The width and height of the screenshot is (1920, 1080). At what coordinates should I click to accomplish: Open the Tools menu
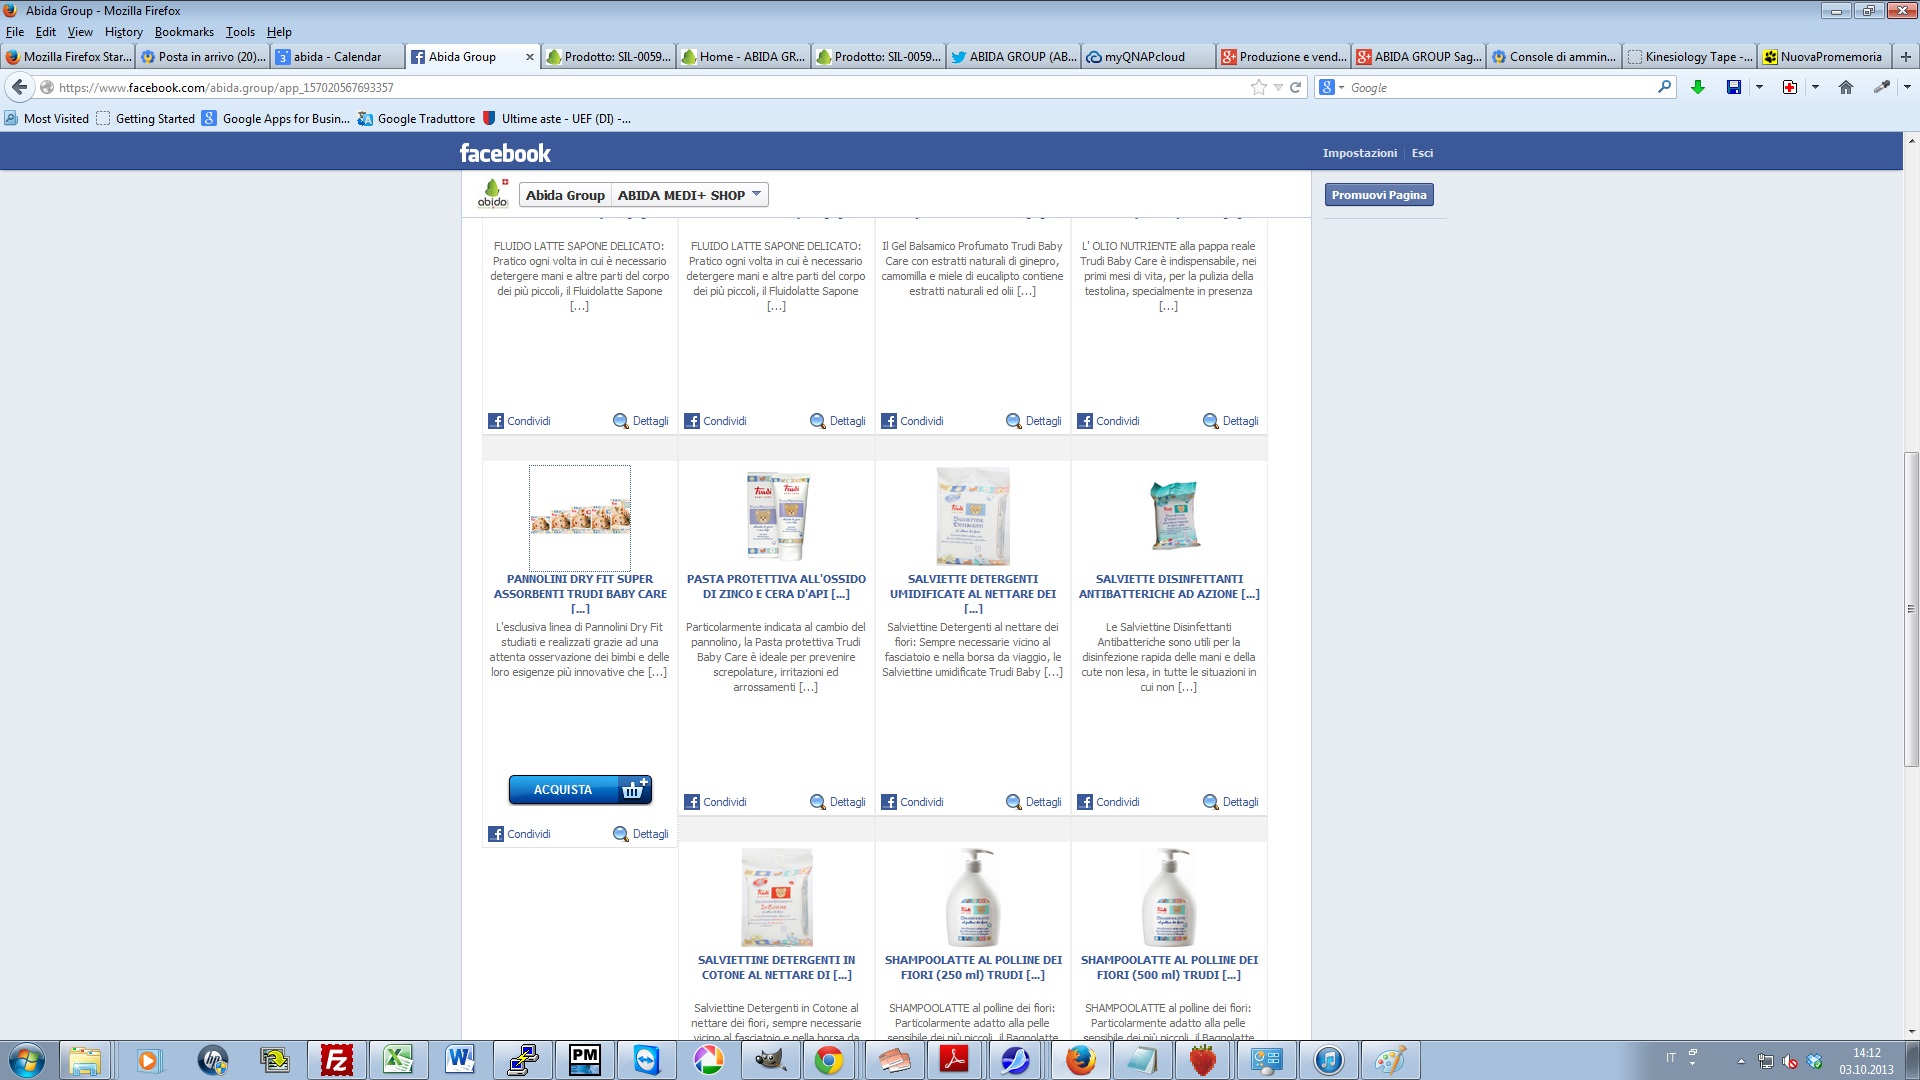coord(240,32)
